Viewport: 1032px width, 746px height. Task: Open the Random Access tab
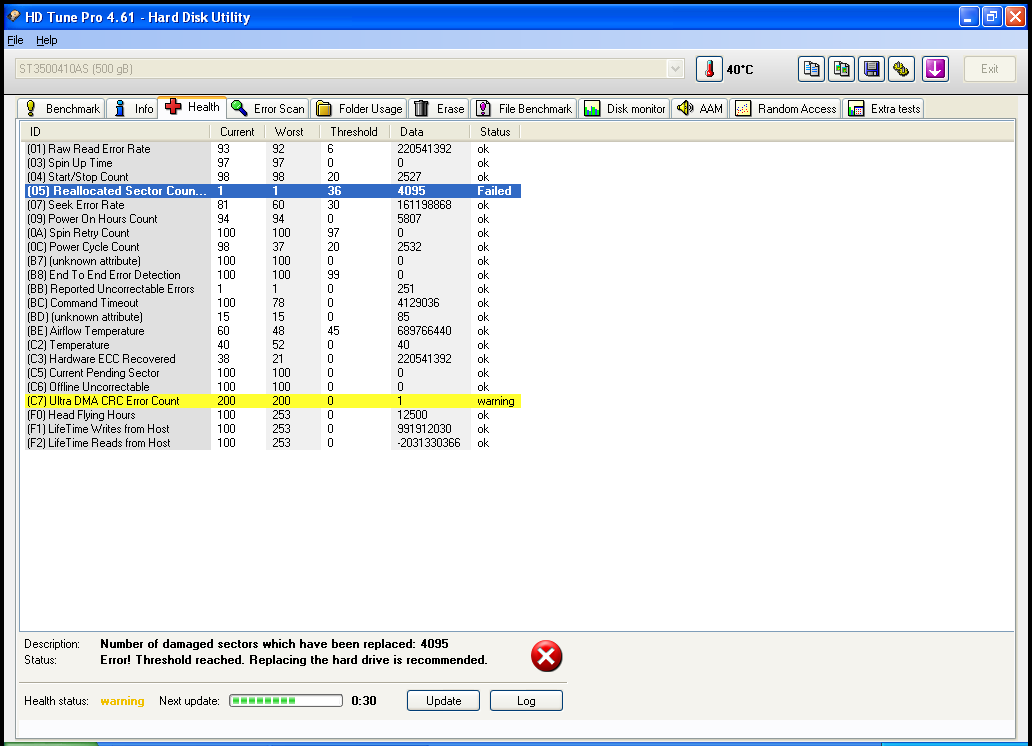(x=785, y=109)
